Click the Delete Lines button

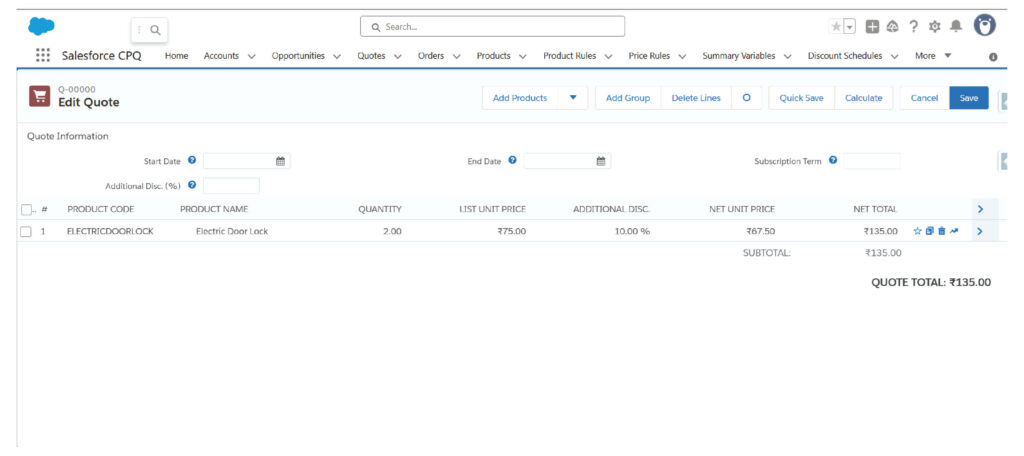(696, 98)
